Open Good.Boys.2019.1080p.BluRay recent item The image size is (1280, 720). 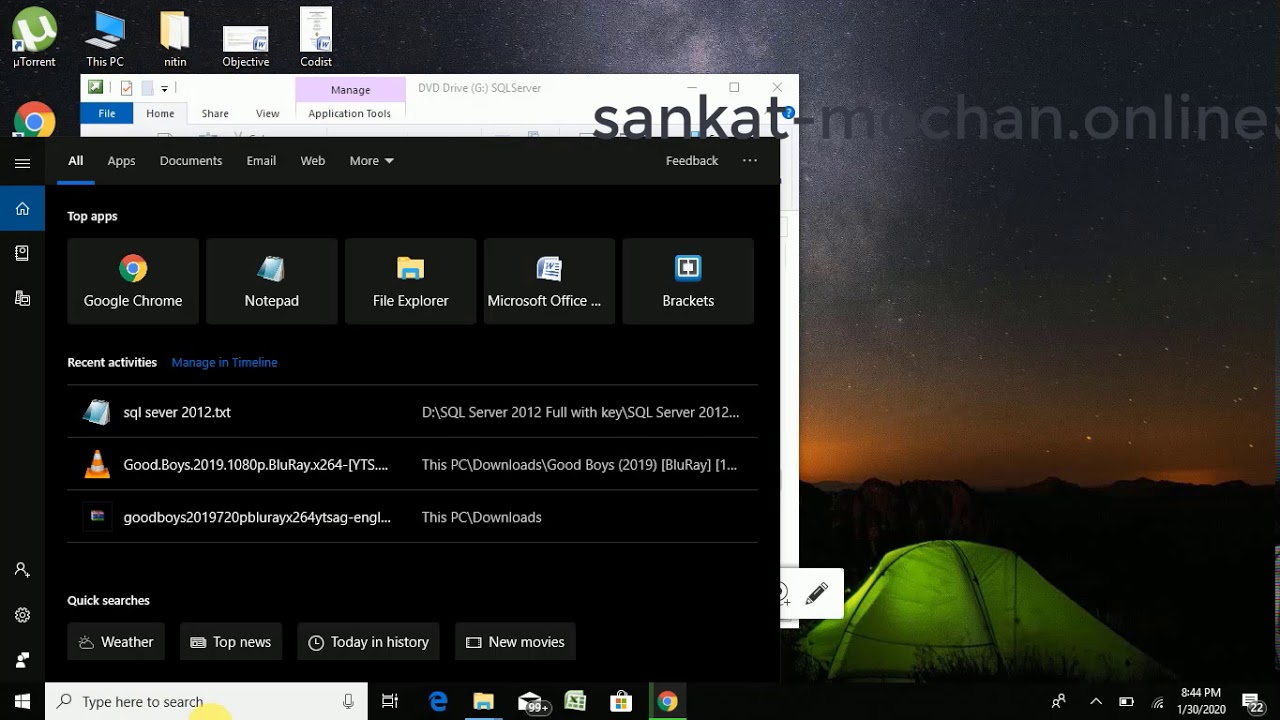[x=412, y=464]
